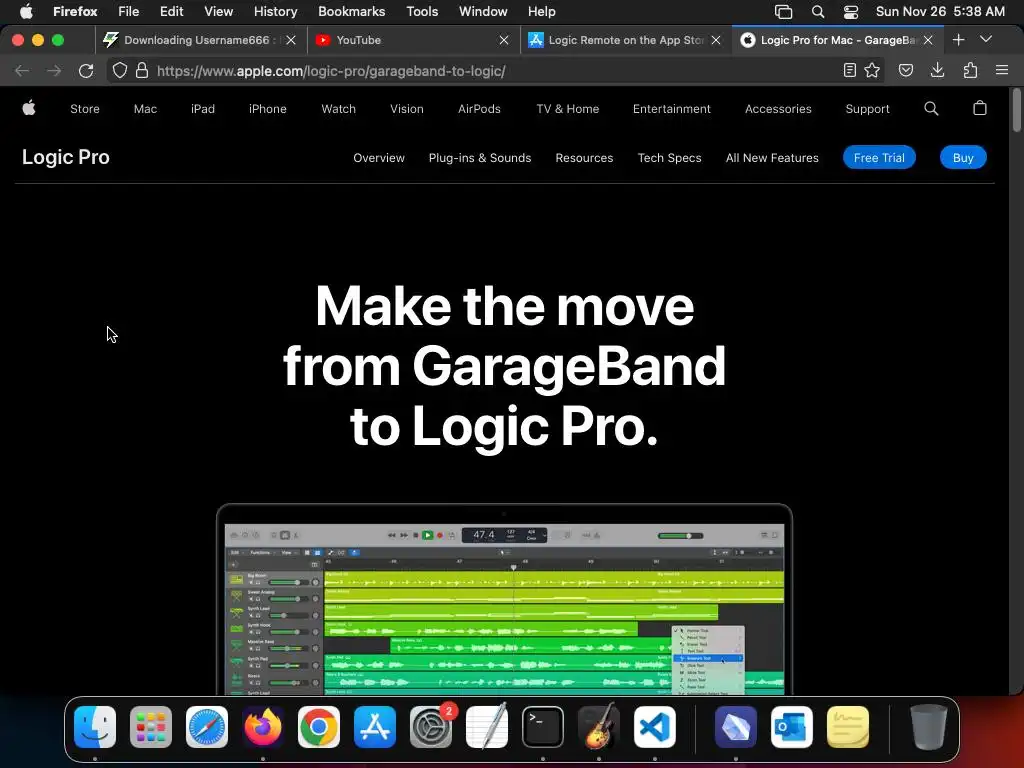Reload the current page
The width and height of the screenshot is (1024, 768).
86,71
